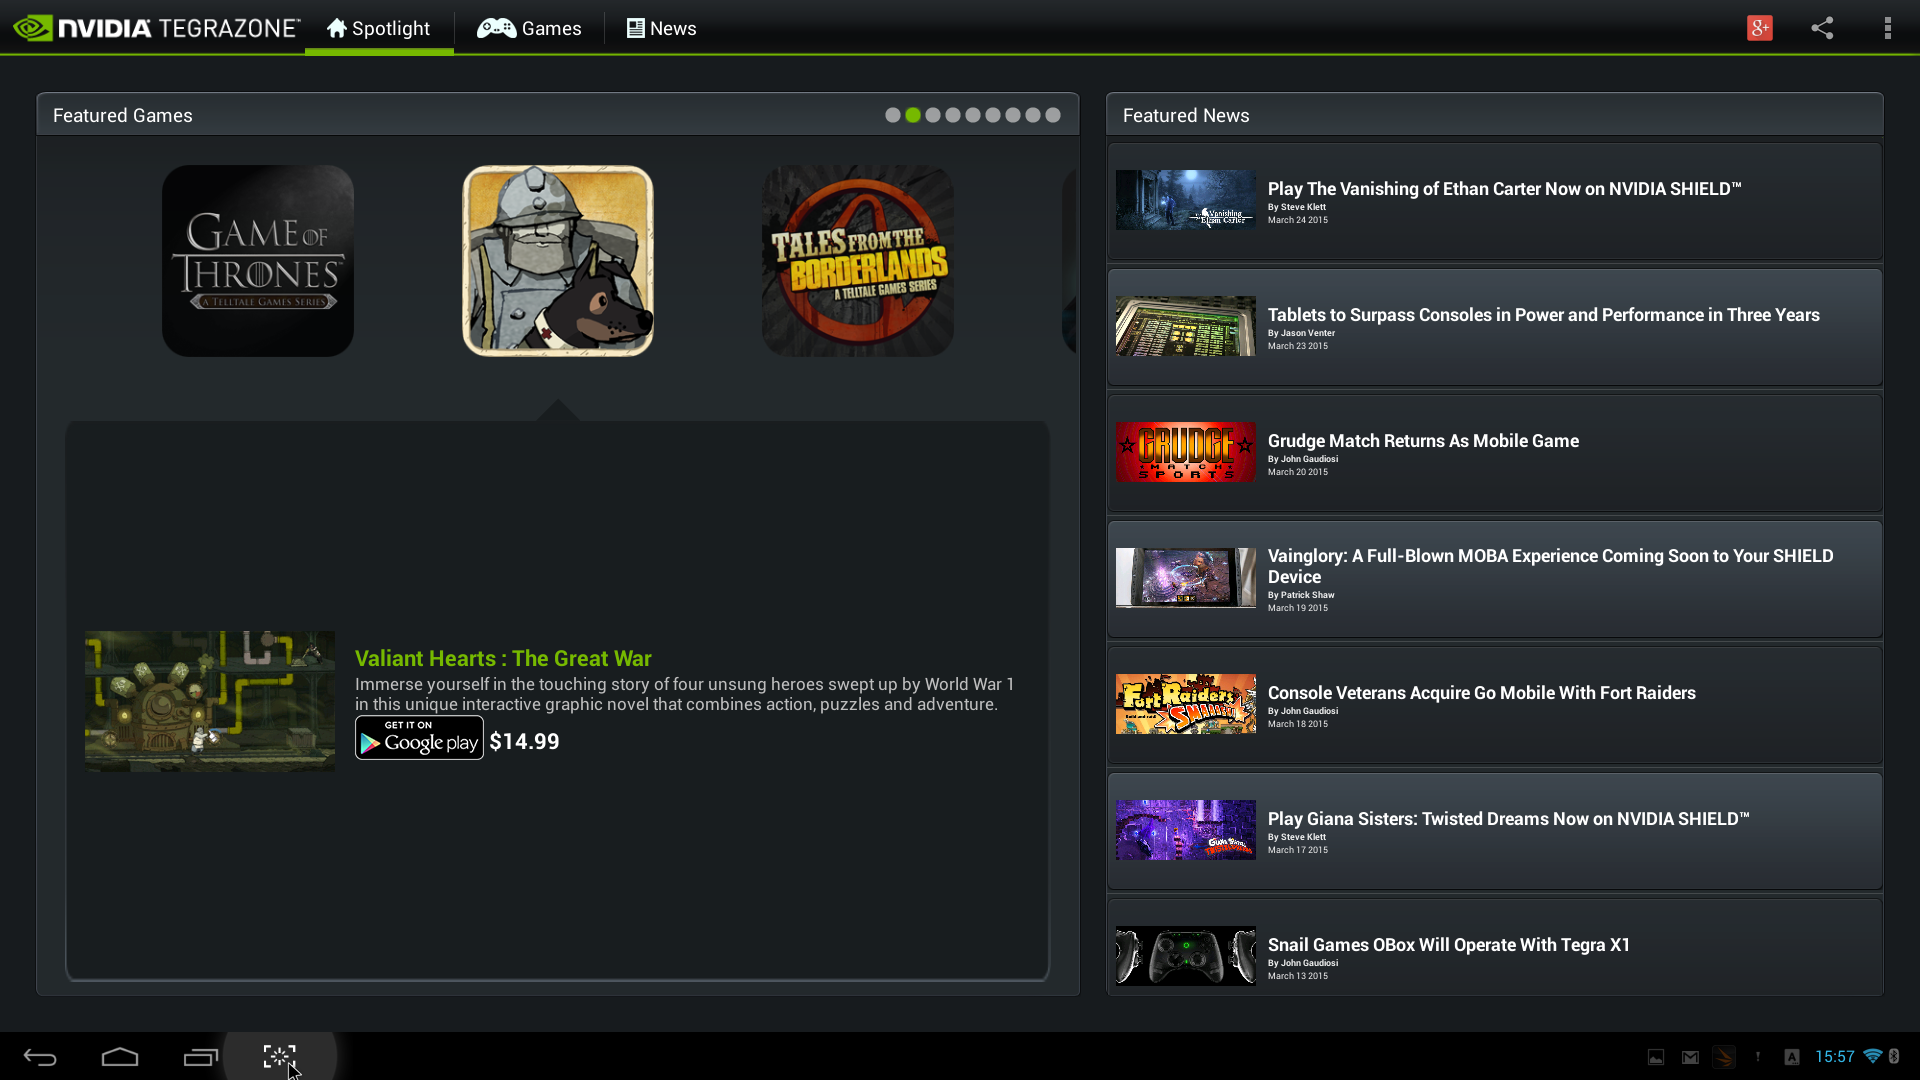Screen dimensions: 1920x1080
Task: Open the overflow menu (three dots)
Action: pos(1888,28)
